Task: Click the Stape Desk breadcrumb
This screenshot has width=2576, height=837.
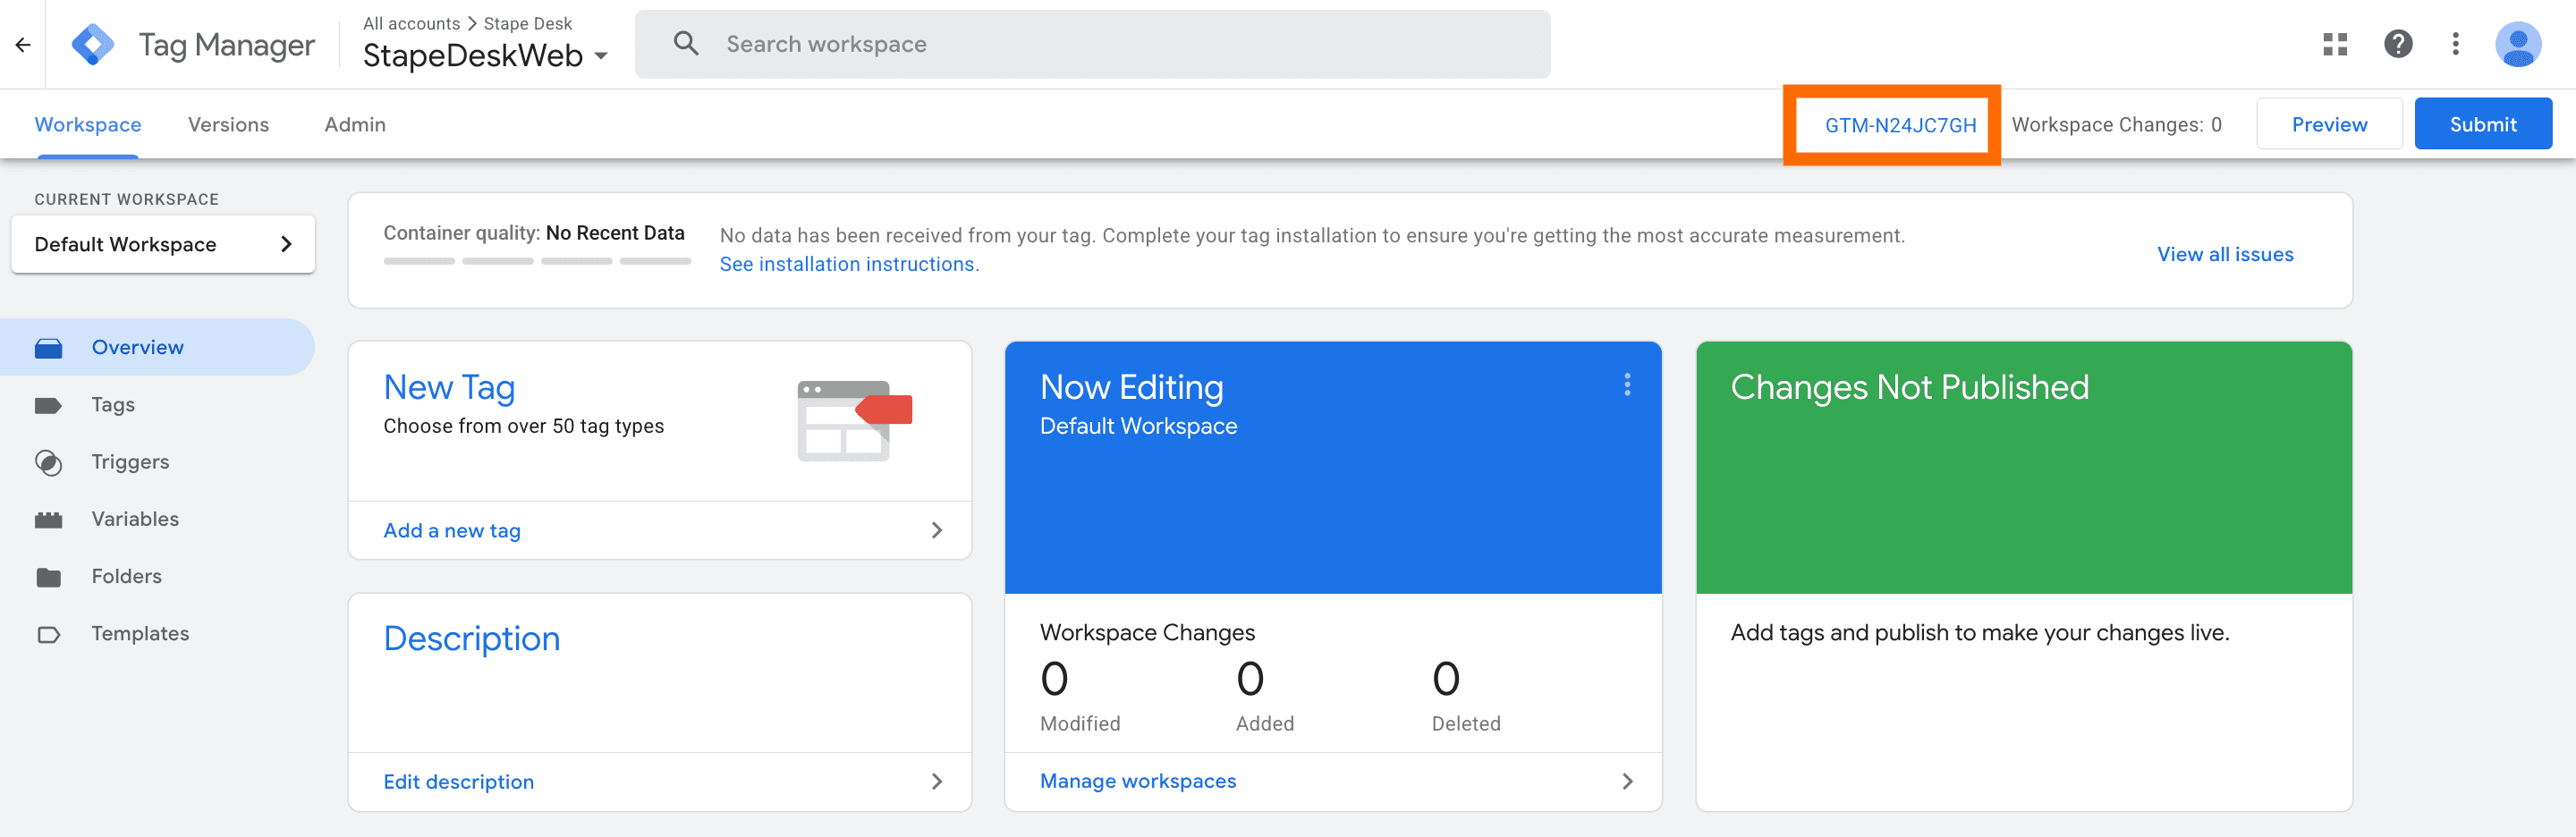Action: pos(528,23)
